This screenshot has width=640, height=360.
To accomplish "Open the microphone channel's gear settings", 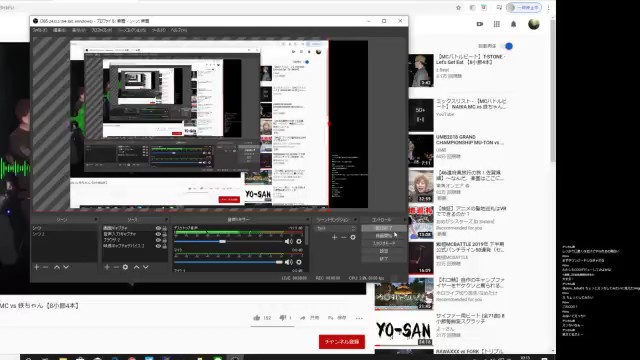I will coord(299,262).
